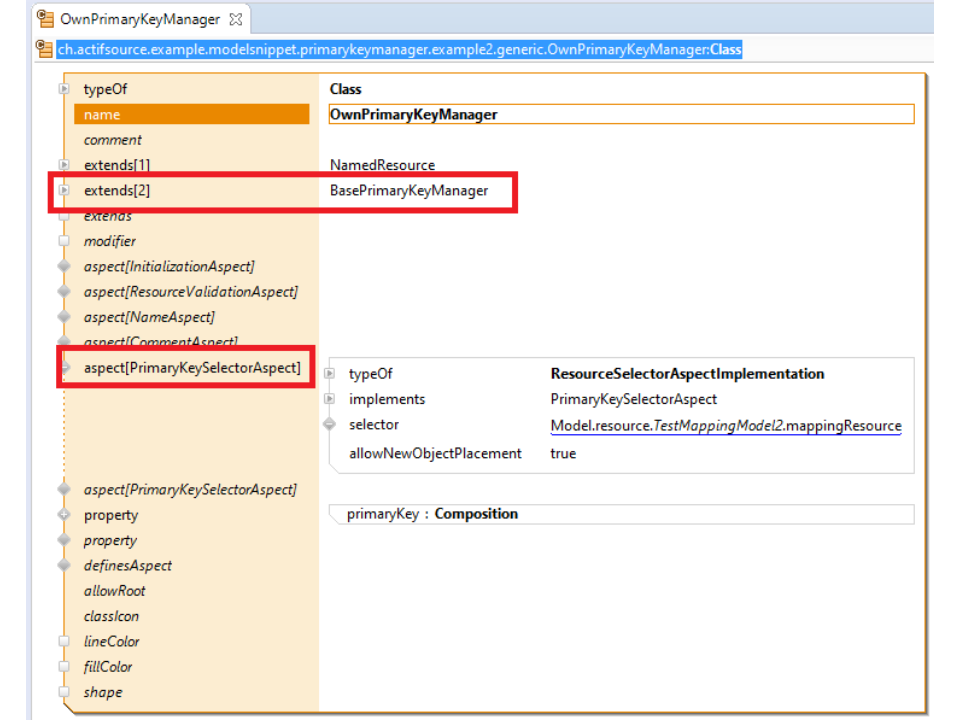The image size is (960, 720).
Task: Click the BasePrimaryKeyManager value
Action: click(409, 190)
